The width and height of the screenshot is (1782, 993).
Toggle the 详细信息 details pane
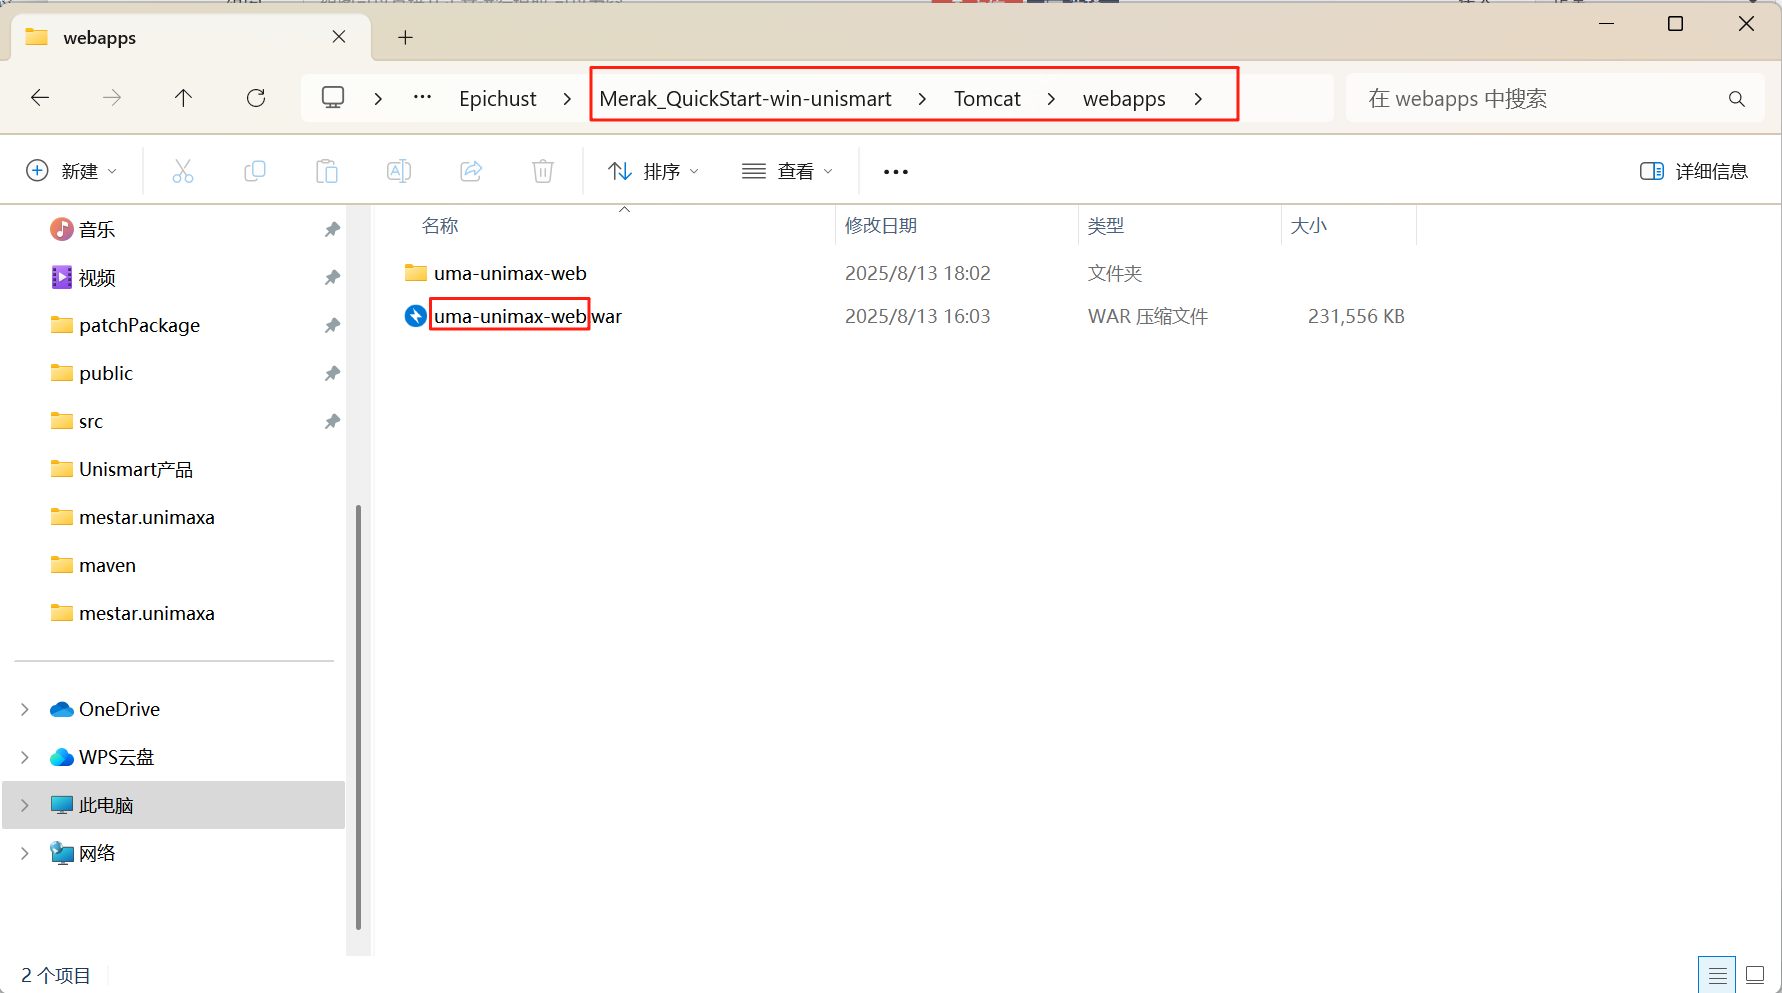point(1694,172)
